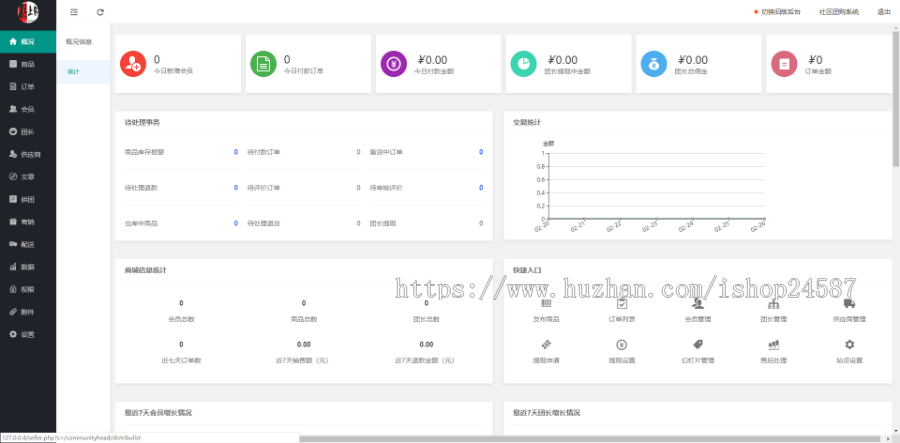Viewport: 900px width, 443px height.
Task: Open 提现设置 quick entry
Action: coord(622,352)
